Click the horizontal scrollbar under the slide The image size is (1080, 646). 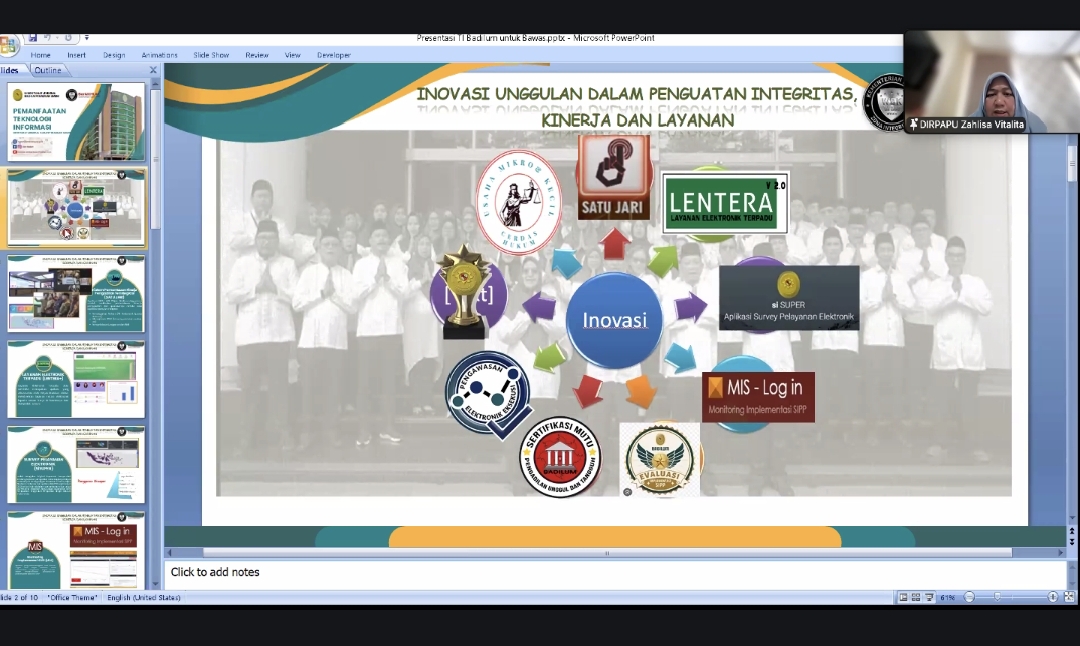point(607,553)
